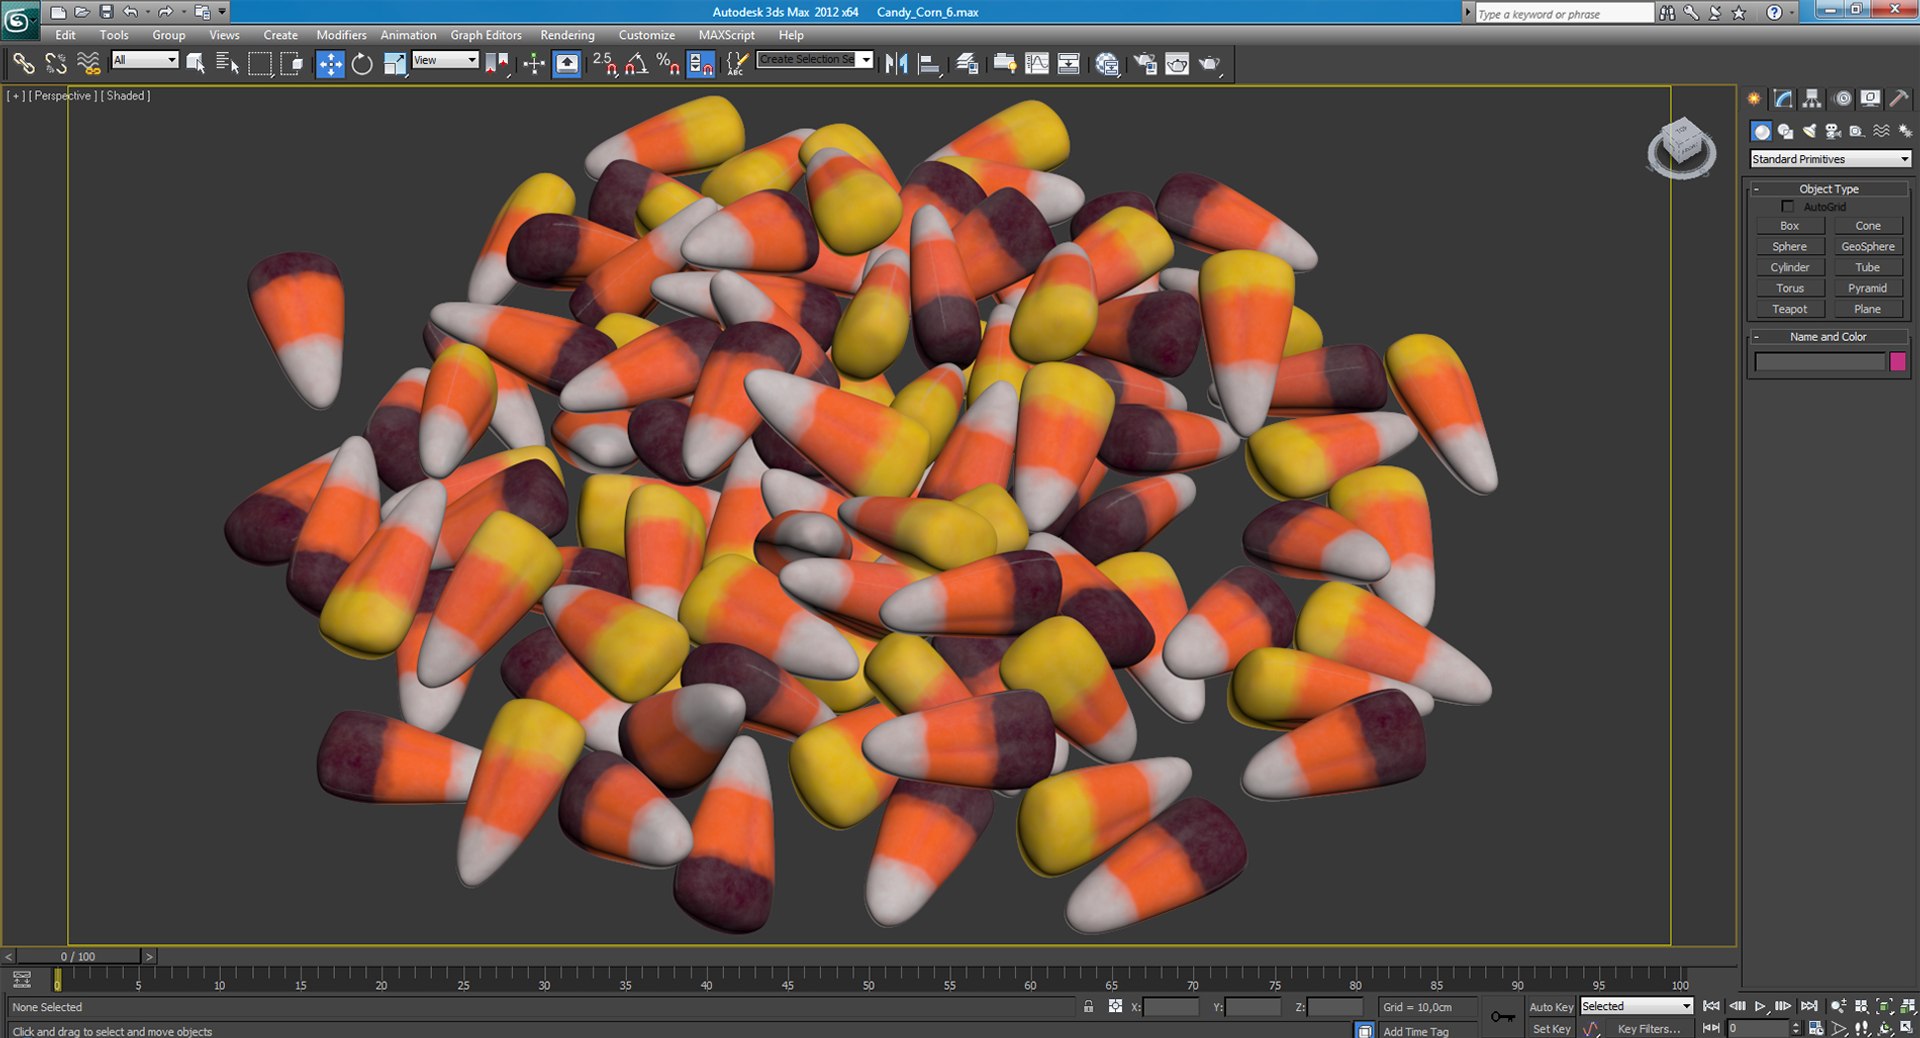Switch to the Hierarchy panel tab
1920x1038 pixels.
coord(1812,98)
